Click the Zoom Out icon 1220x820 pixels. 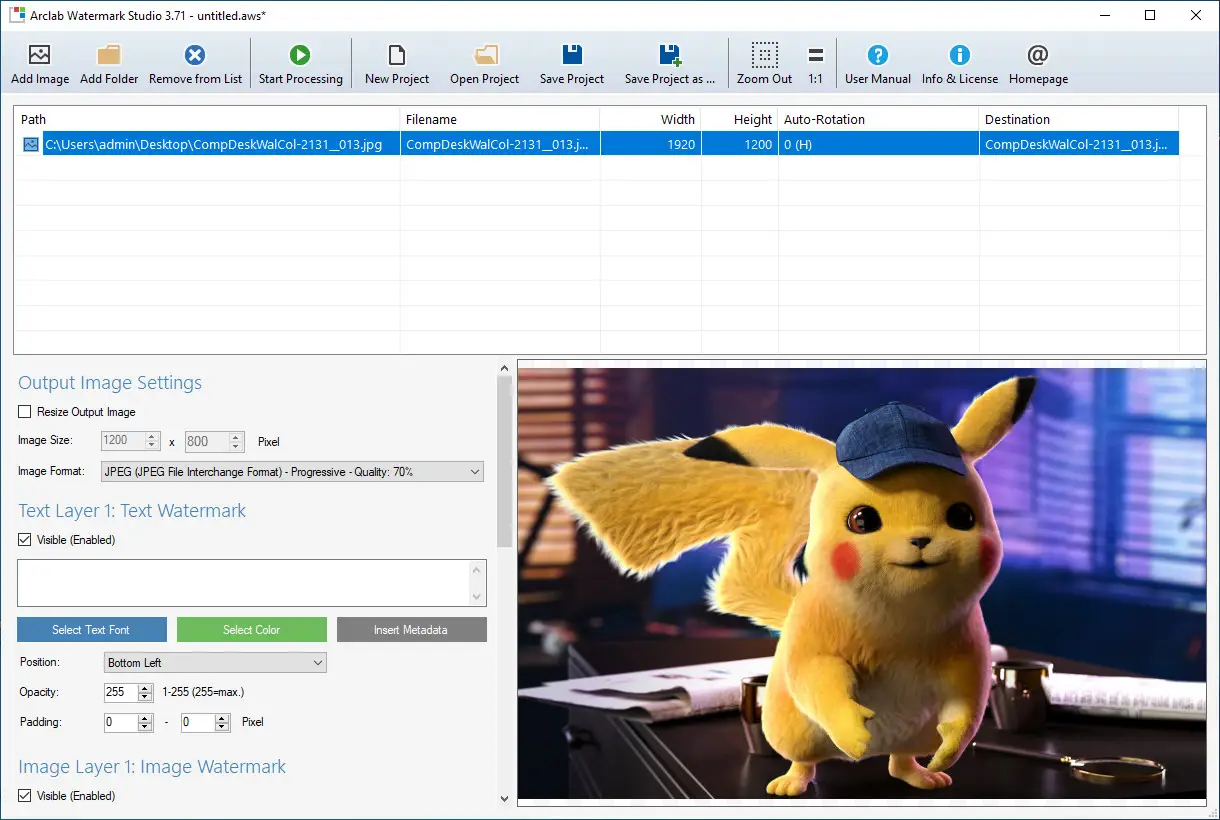point(764,62)
